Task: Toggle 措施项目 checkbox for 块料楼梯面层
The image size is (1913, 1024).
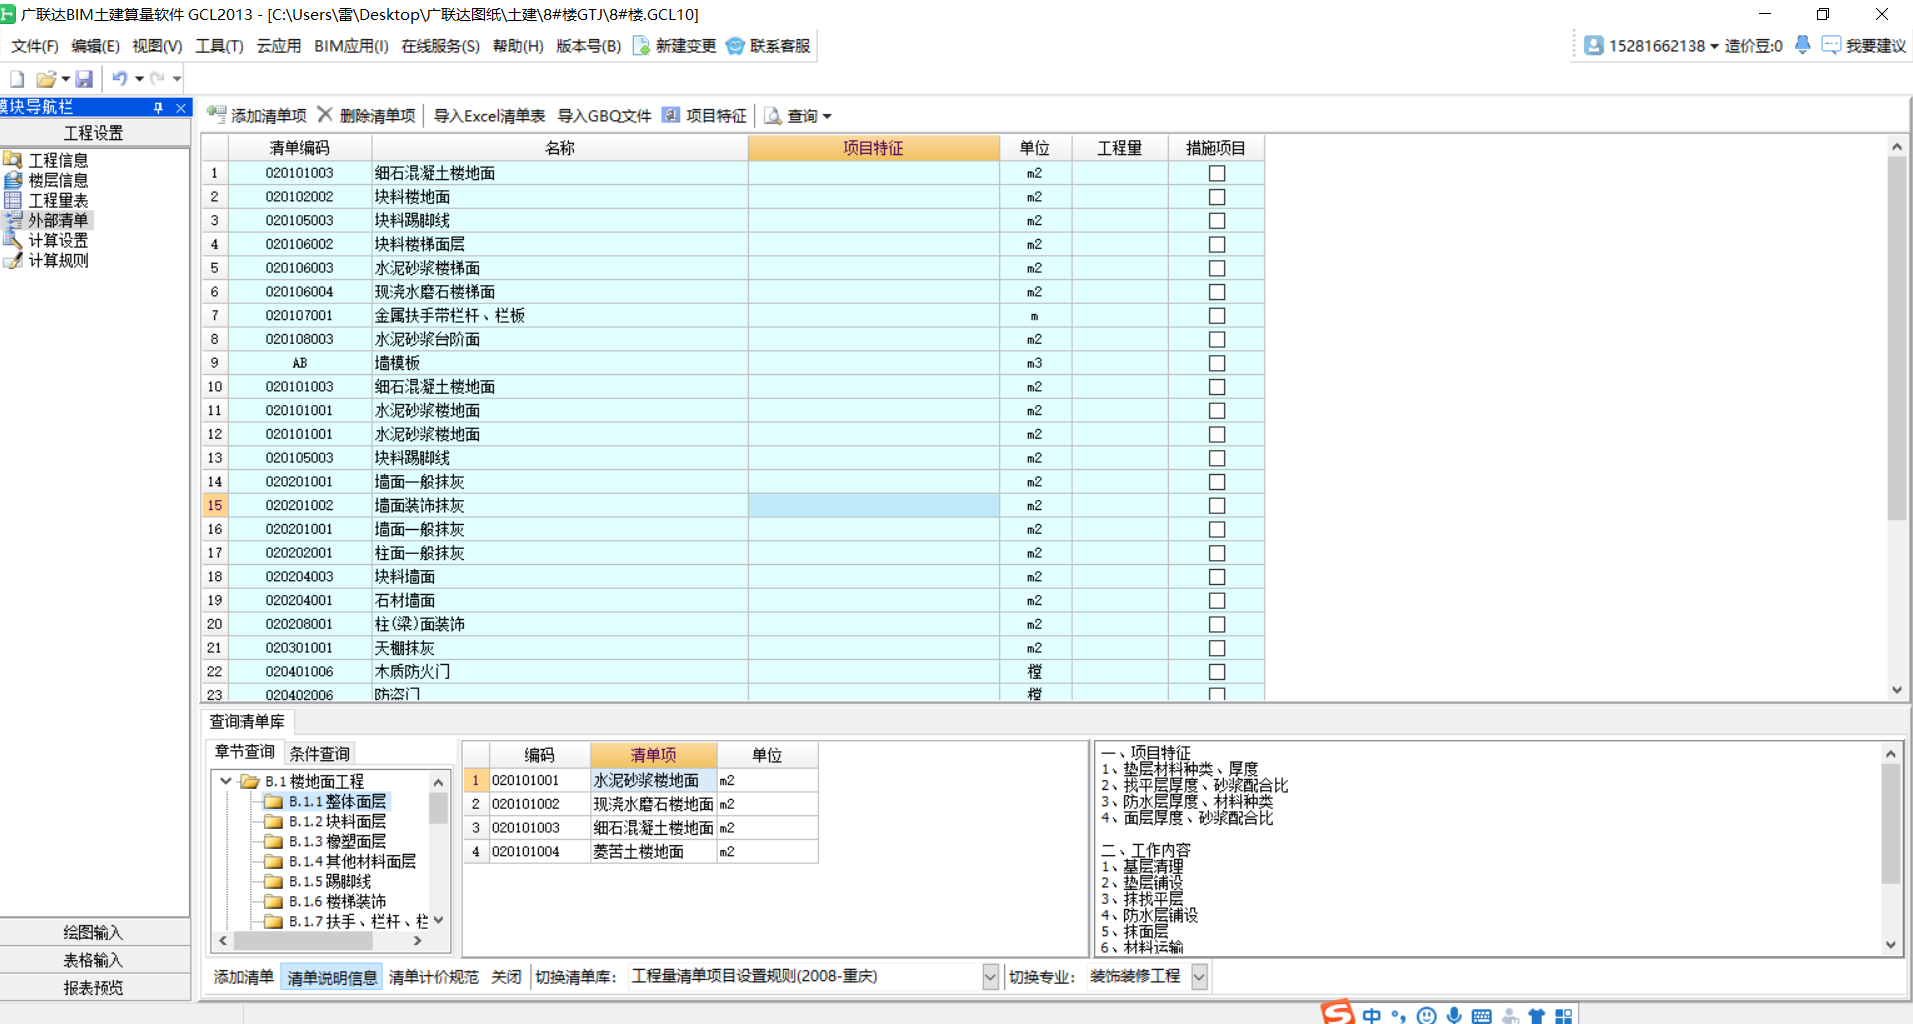Action: click(1217, 244)
